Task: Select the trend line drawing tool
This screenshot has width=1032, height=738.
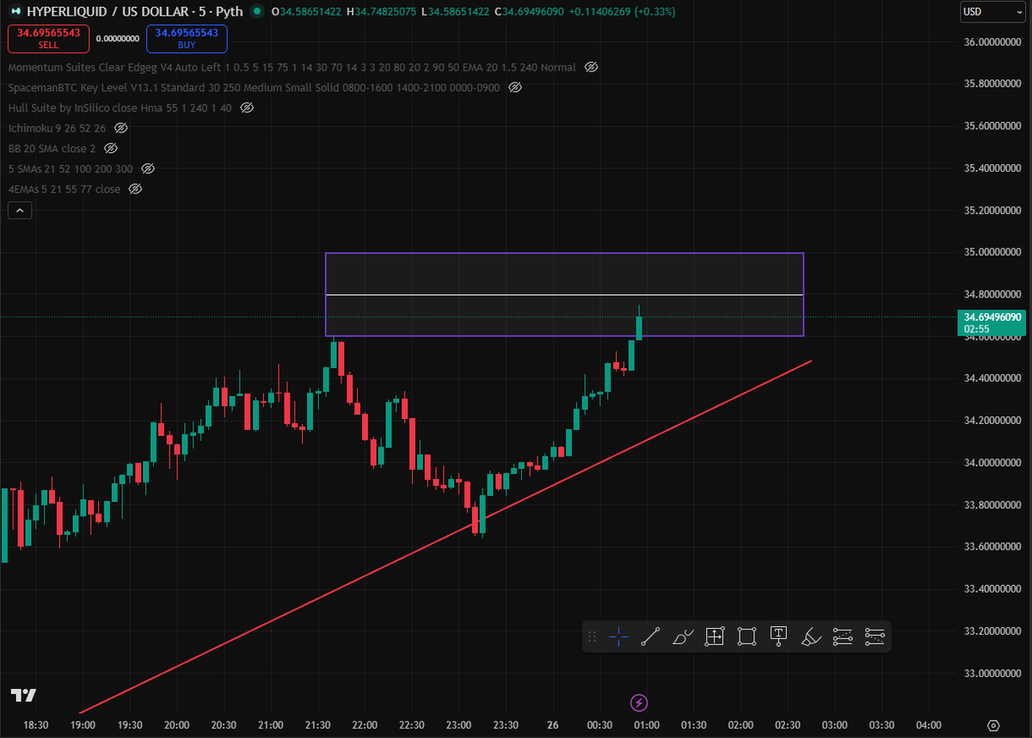Action: click(x=650, y=636)
